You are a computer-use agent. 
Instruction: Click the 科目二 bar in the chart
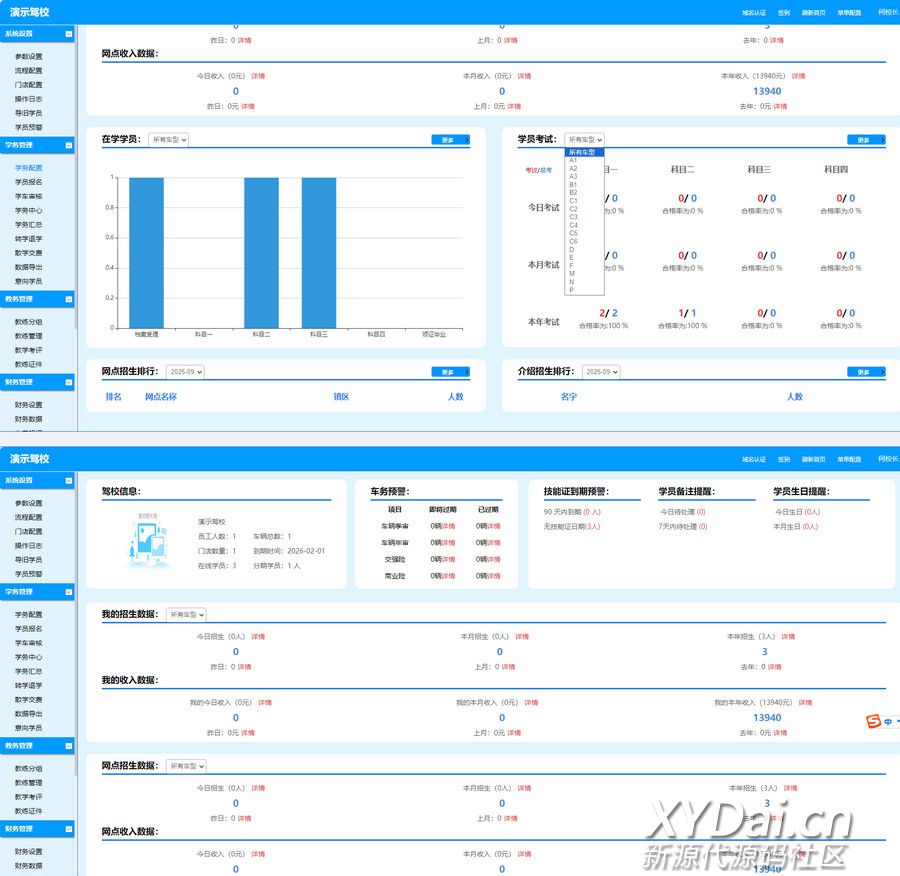(x=261, y=253)
